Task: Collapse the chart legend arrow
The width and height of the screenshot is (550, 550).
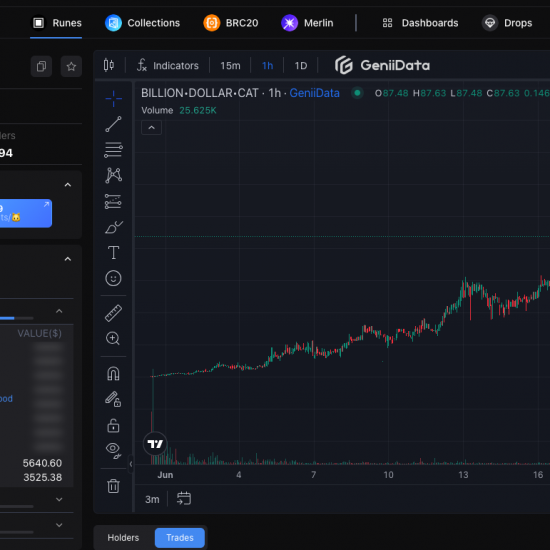Action: tap(151, 128)
